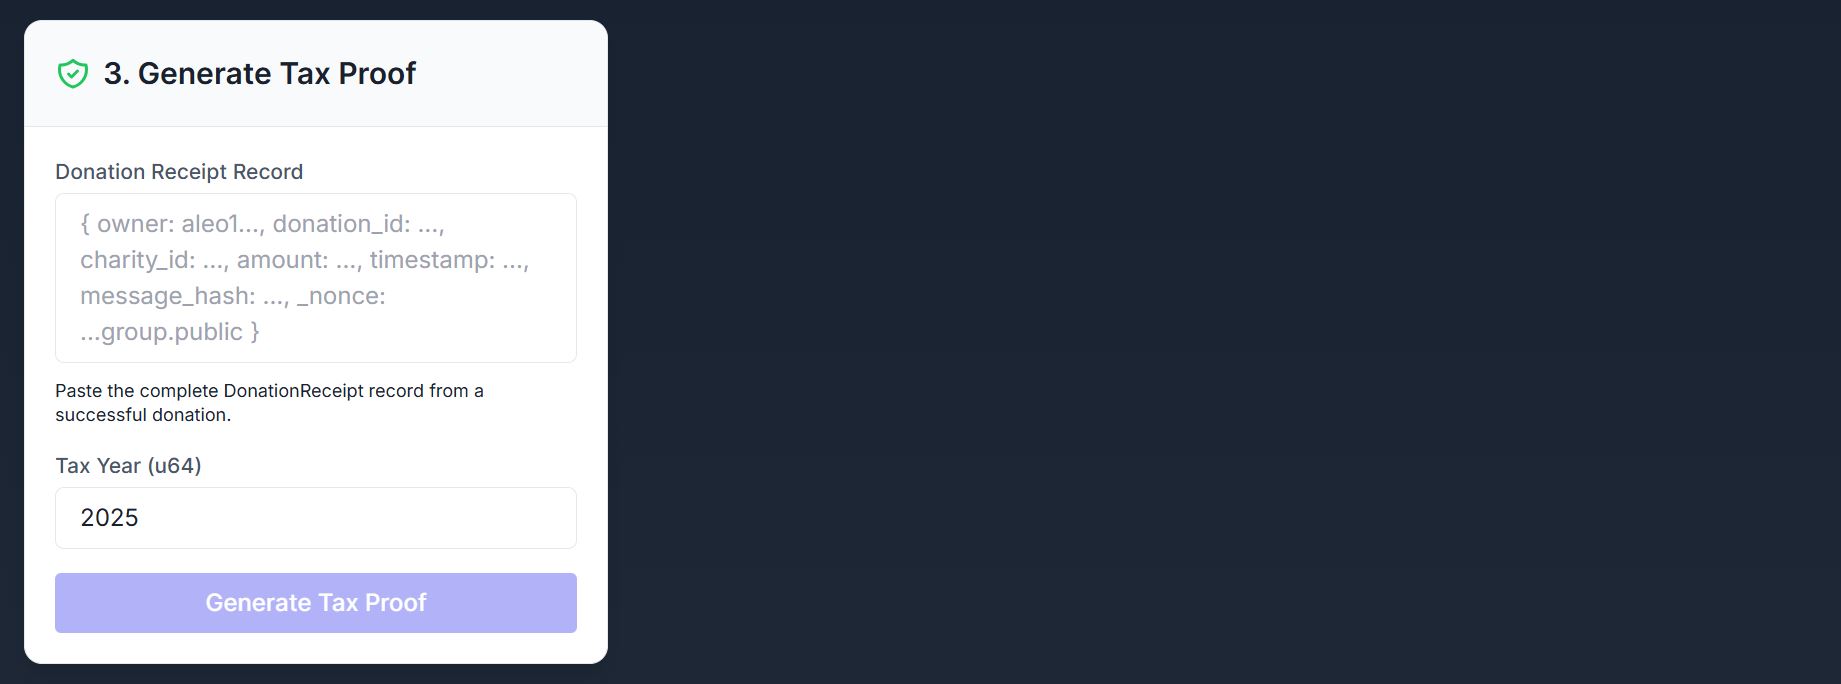Click "successful donation." in the helper text
The image size is (1841, 684).
point(143,415)
